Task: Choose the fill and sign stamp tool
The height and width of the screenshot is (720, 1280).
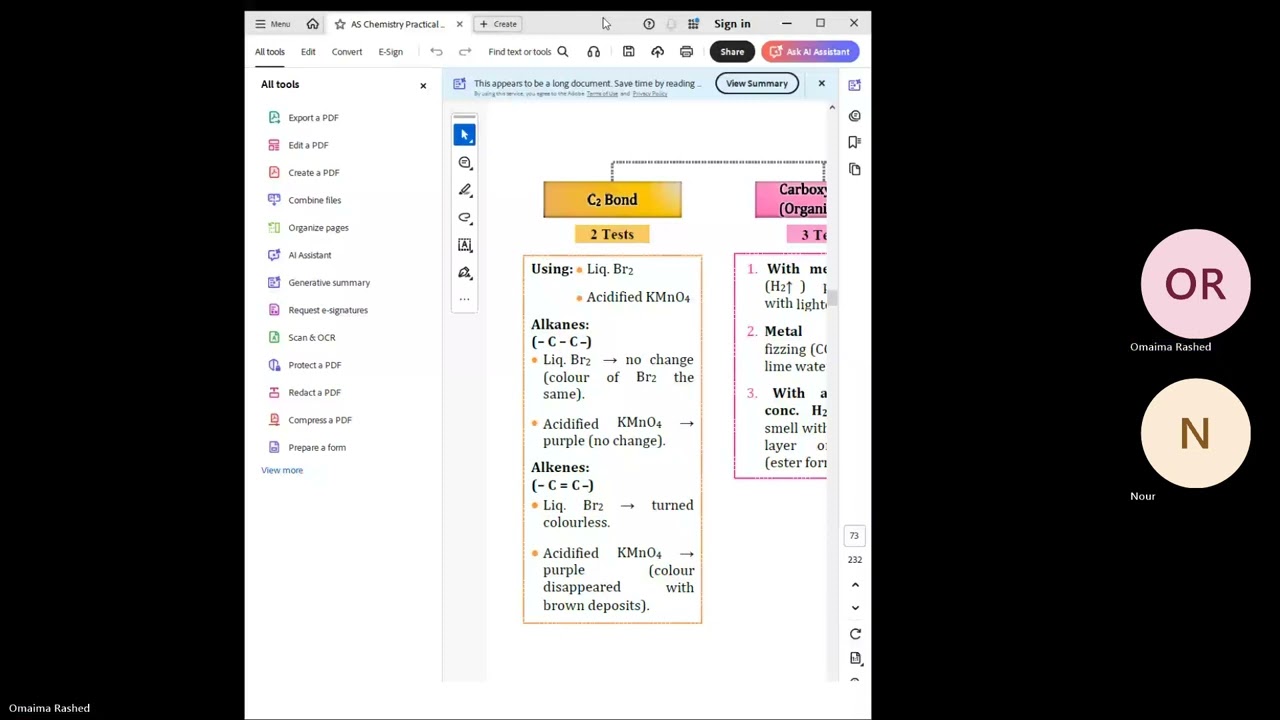Action: click(465, 273)
